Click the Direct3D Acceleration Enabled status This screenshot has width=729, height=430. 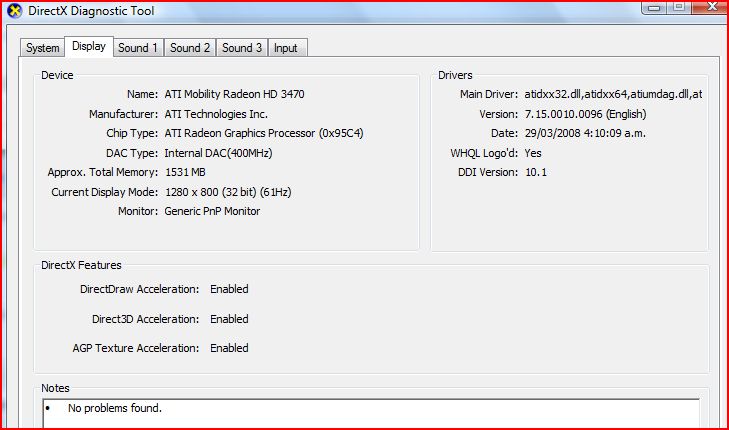(x=229, y=319)
